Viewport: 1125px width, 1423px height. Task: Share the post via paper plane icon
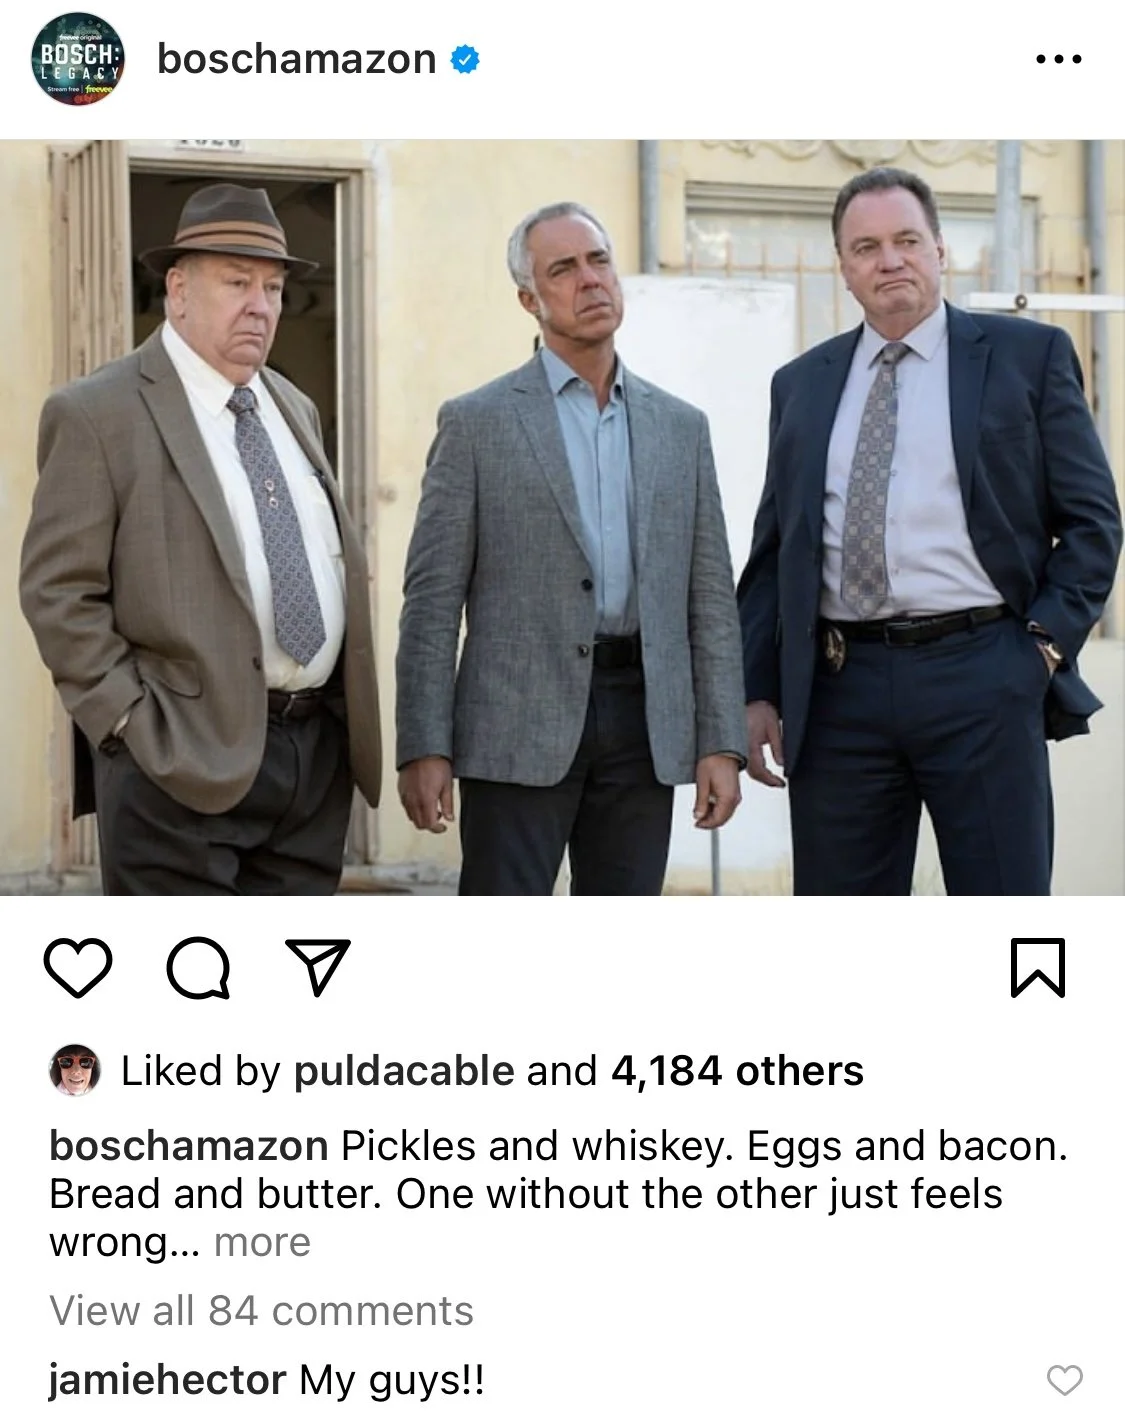coord(318,967)
